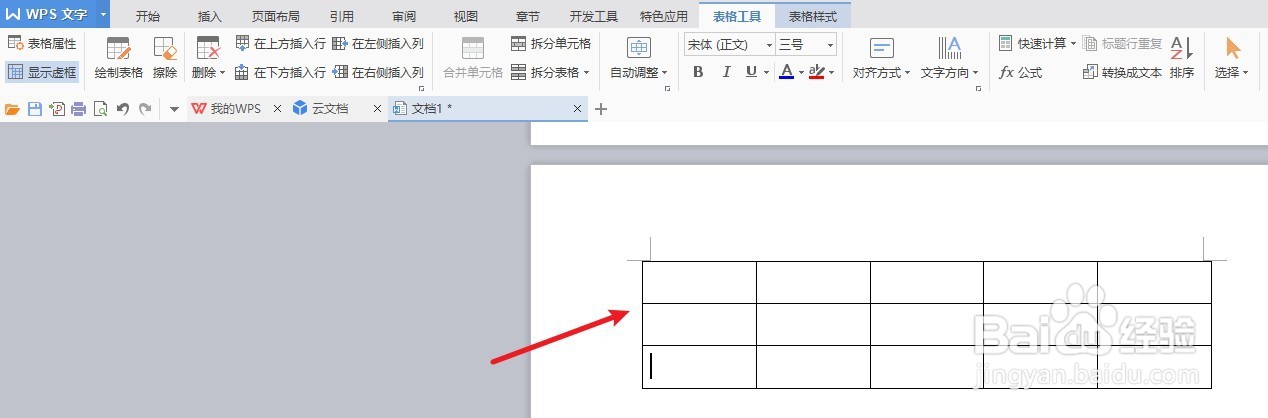Open Quick Calculation (快速计算) menu

1037,44
